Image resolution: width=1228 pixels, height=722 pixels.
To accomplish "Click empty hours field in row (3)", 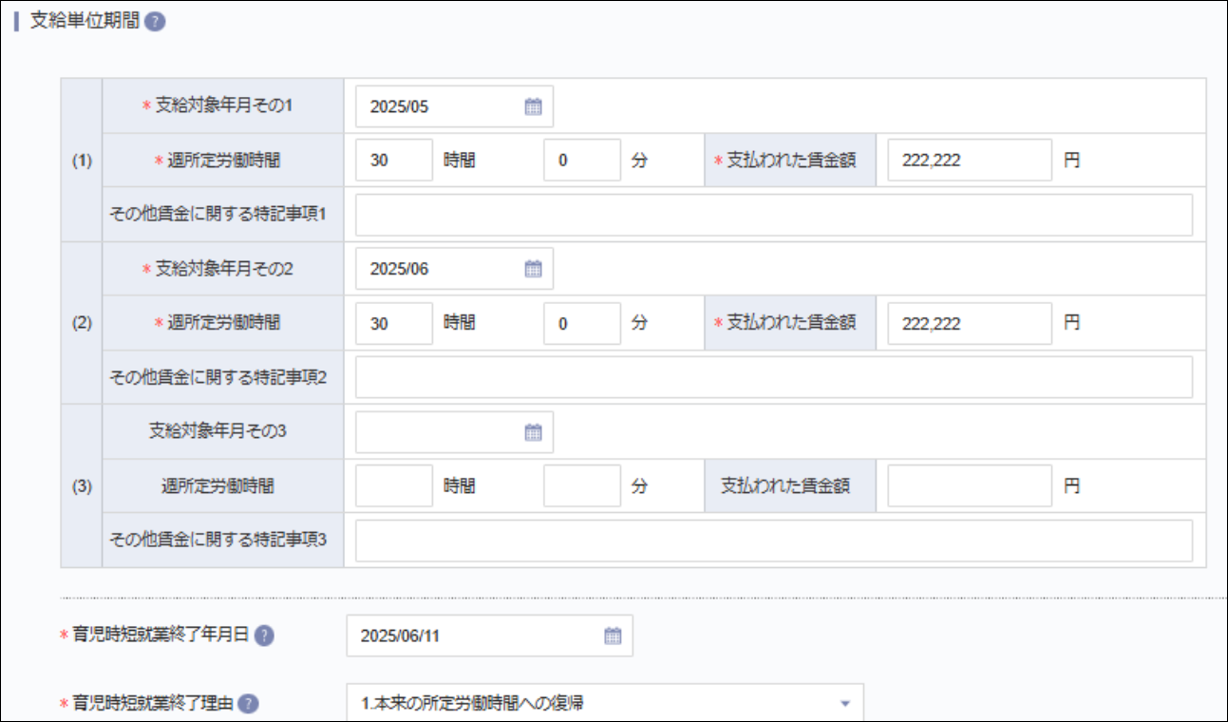I will pos(392,485).
